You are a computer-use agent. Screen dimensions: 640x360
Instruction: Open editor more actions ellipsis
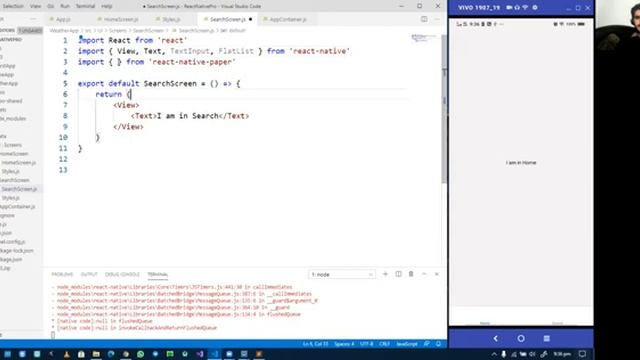pos(436,19)
